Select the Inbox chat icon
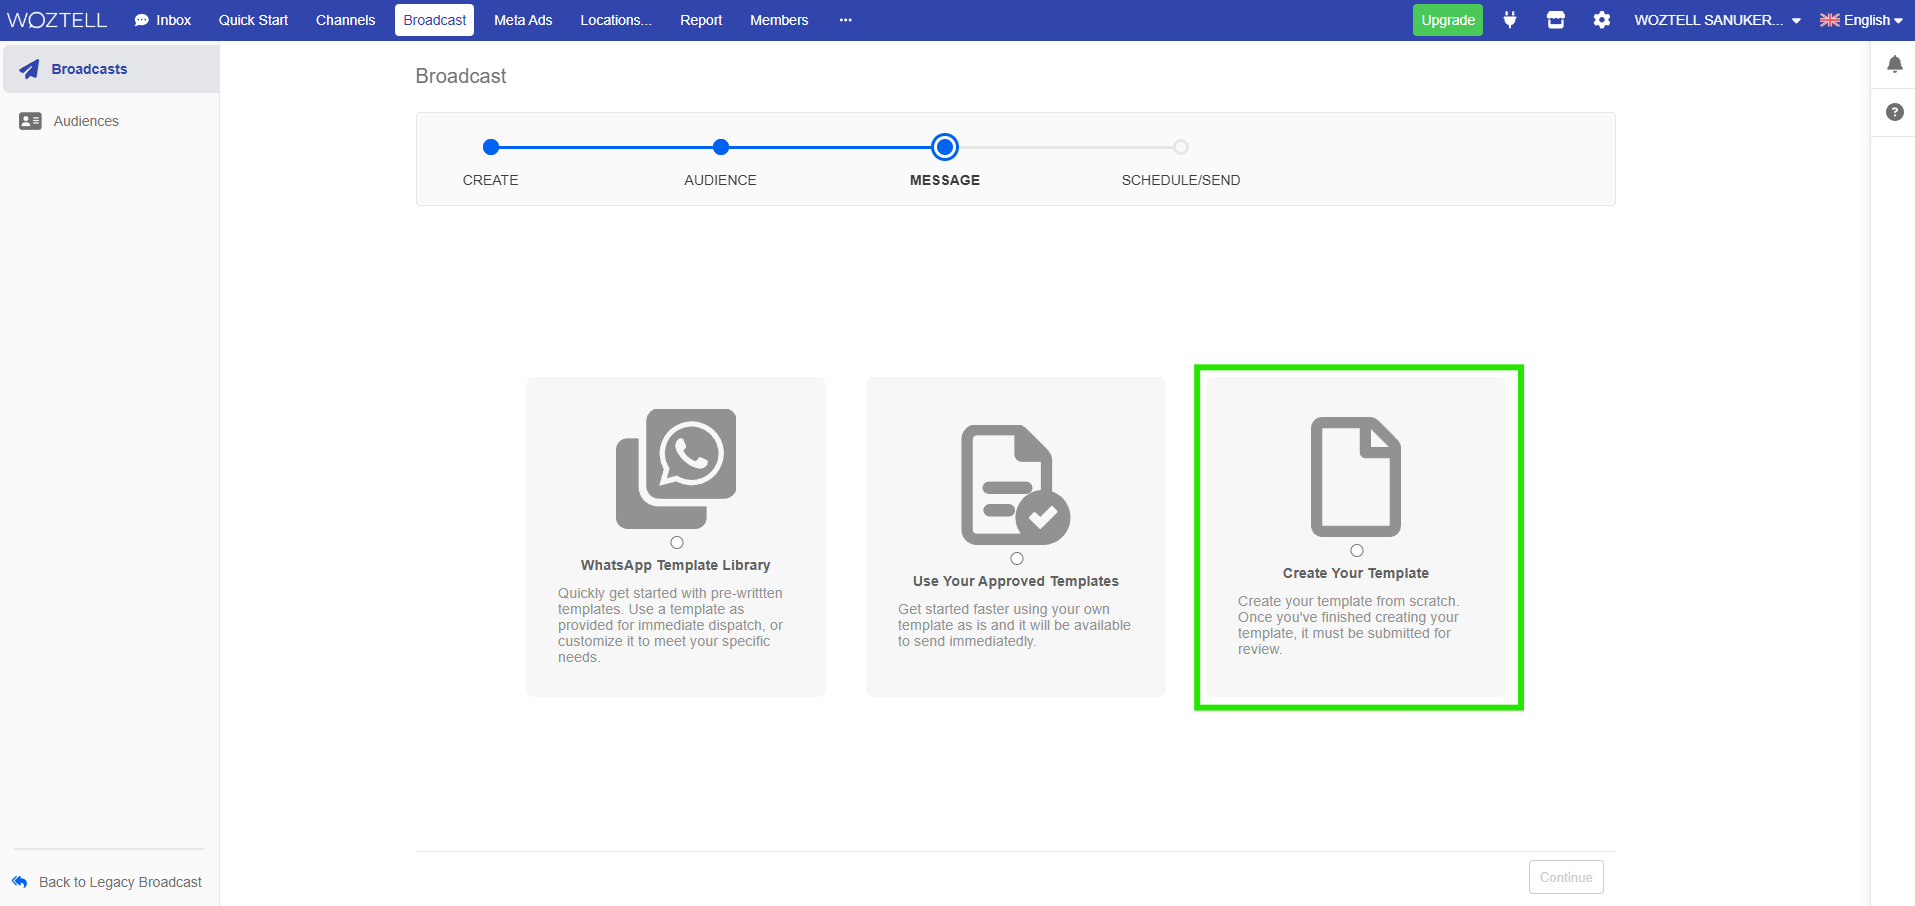 [140, 19]
